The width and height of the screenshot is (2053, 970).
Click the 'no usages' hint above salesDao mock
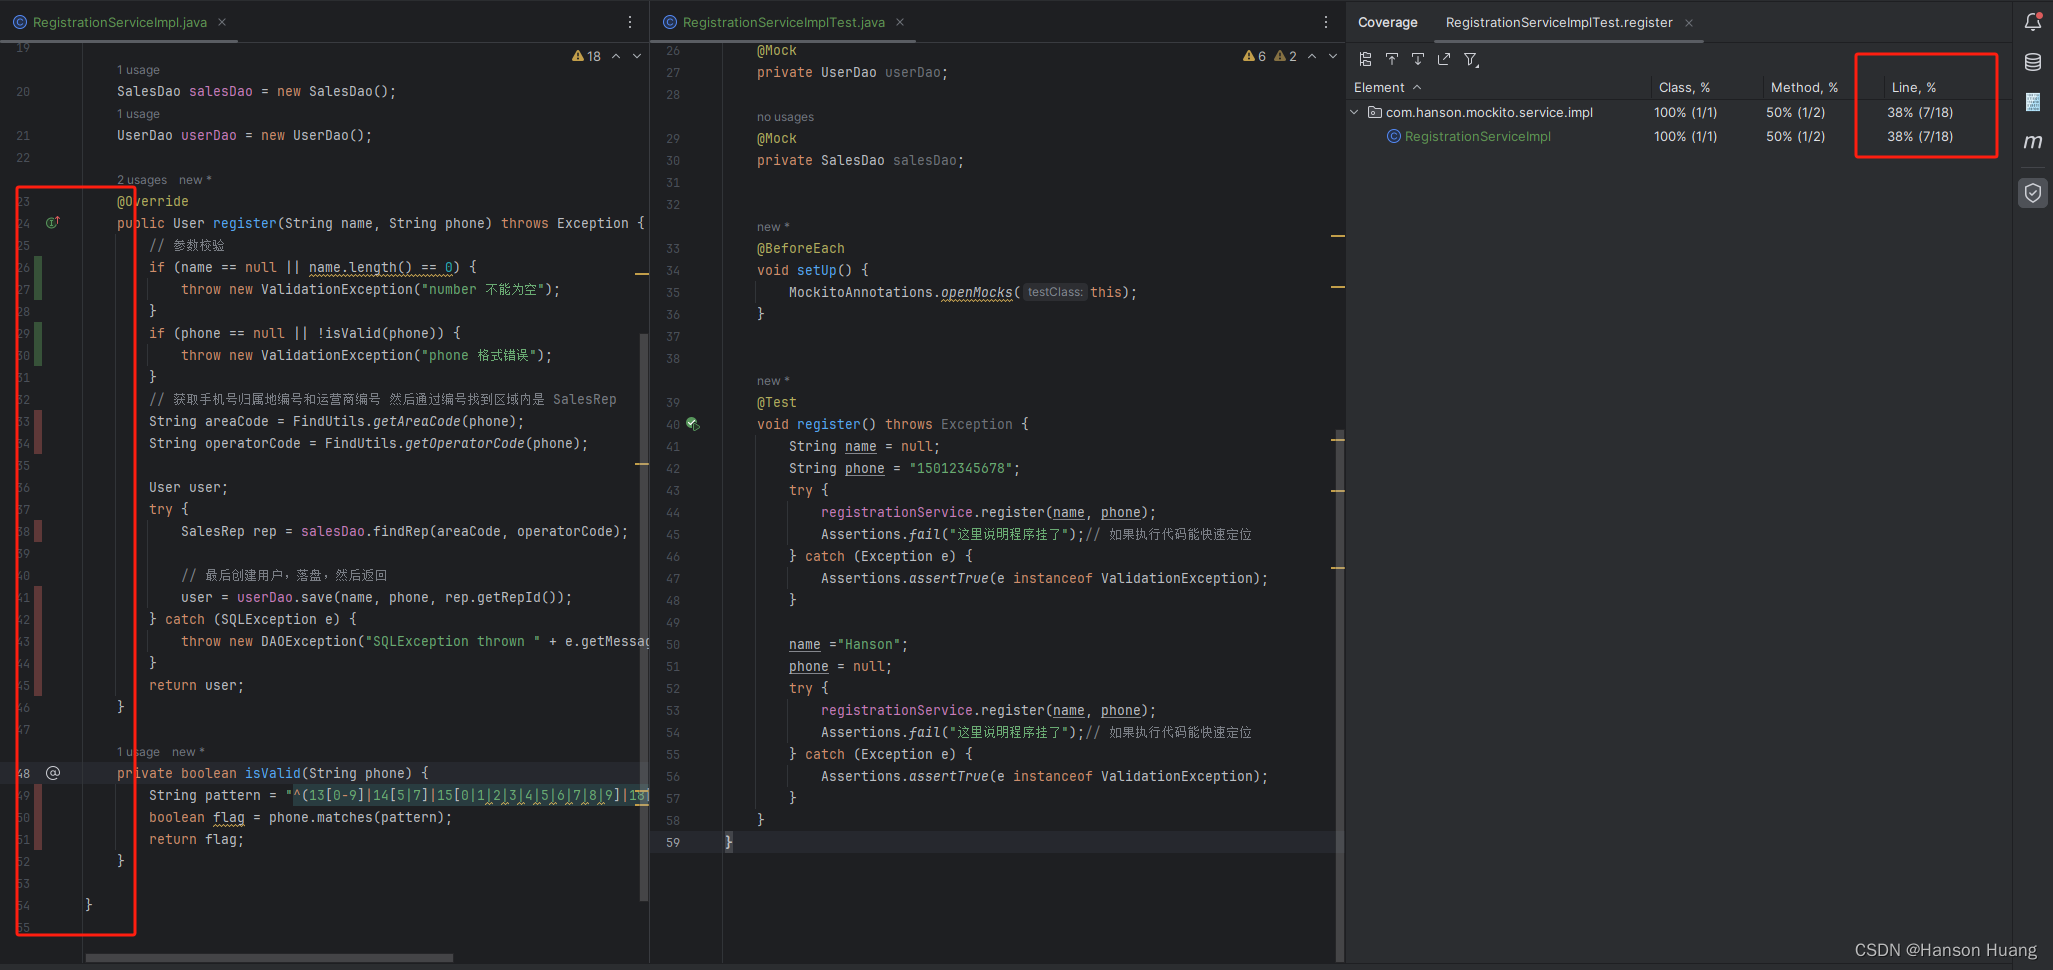[x=785, y=117]
